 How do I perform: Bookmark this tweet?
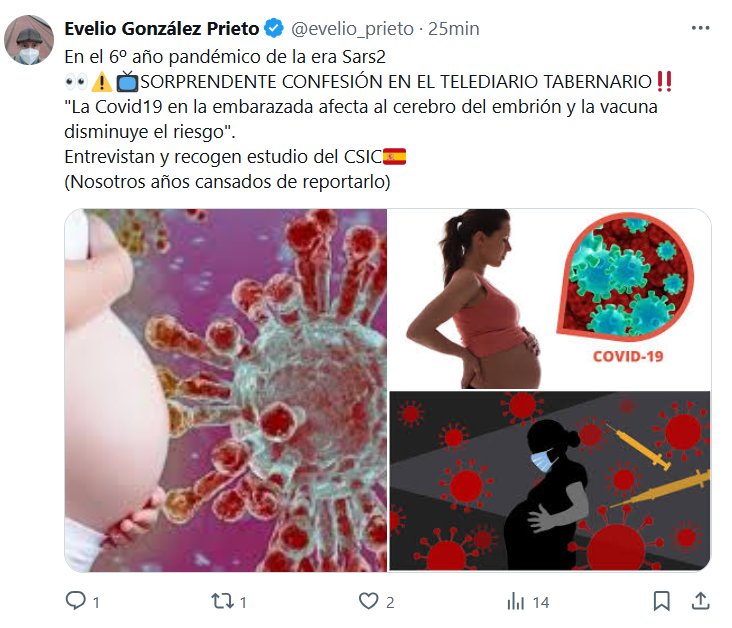tap(662, 601)
